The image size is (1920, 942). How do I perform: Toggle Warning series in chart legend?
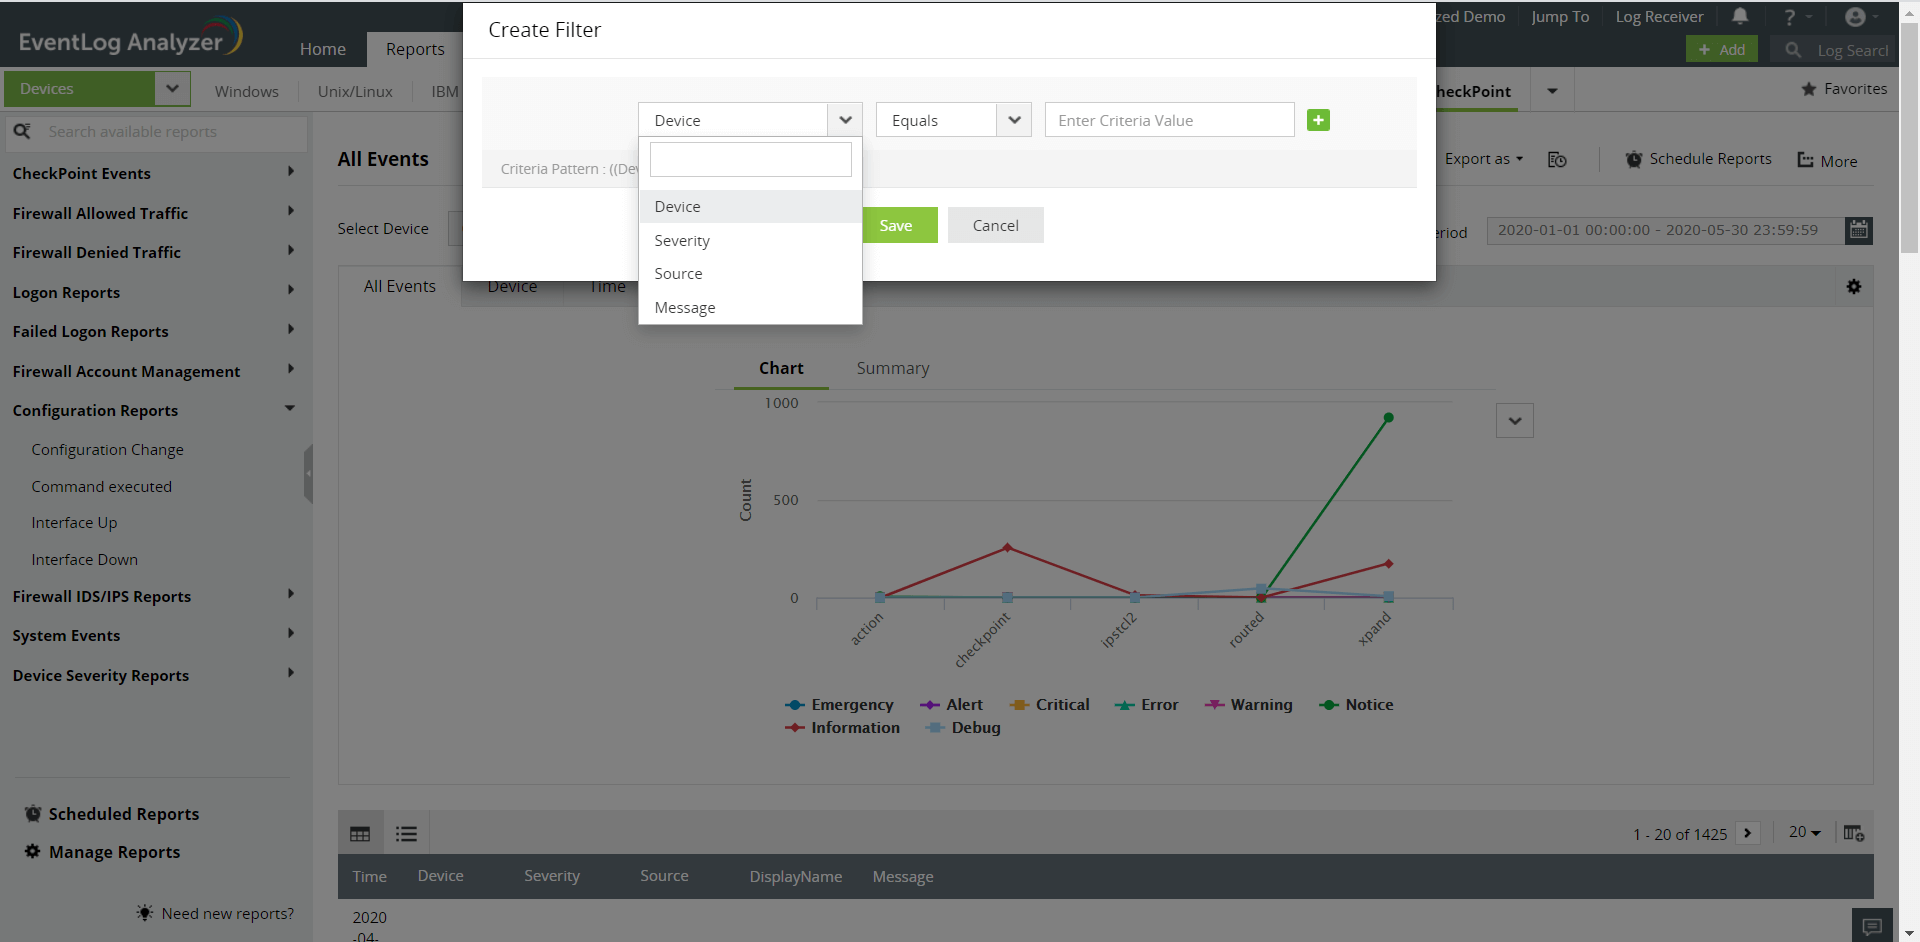pyautogui.click(x=1248, y=705)
